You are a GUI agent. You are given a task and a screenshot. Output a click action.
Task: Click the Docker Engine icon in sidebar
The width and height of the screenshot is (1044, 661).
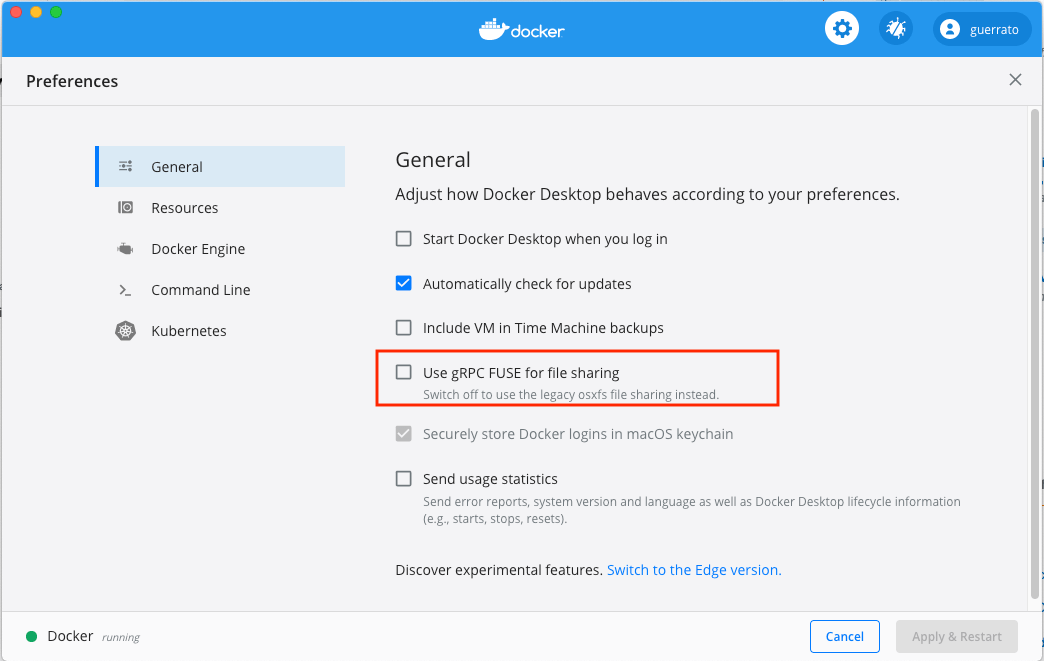125,249
